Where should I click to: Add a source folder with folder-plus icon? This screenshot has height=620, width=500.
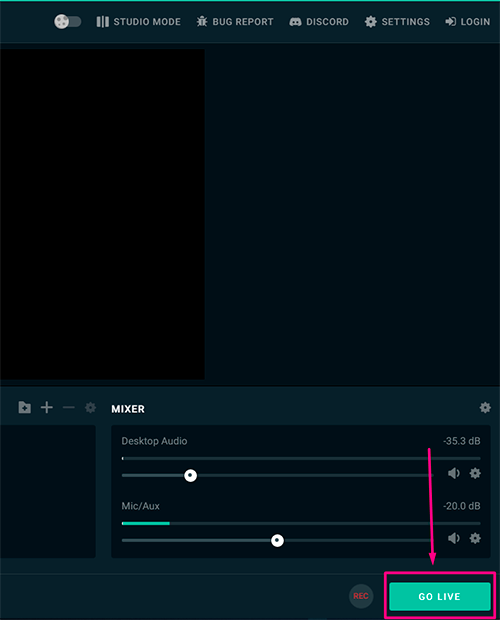click(25, 407)
